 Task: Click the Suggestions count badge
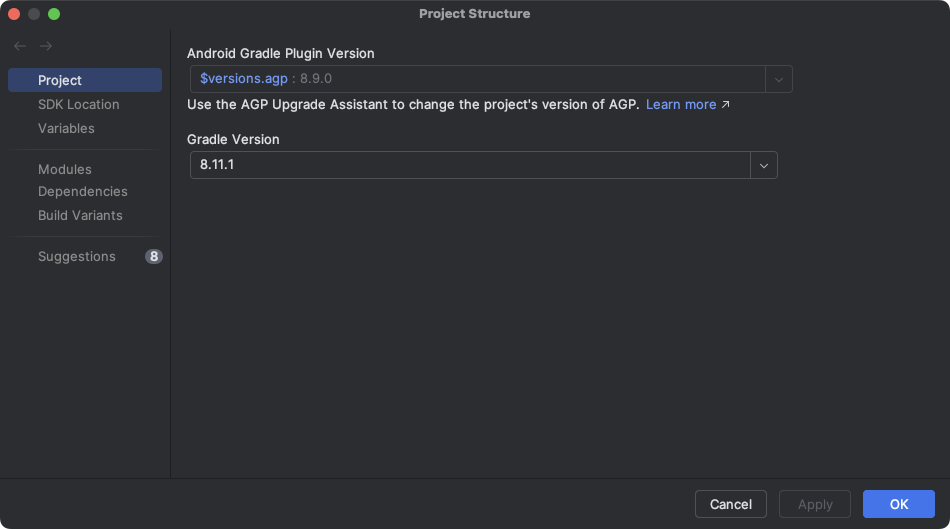coord(153,257)
